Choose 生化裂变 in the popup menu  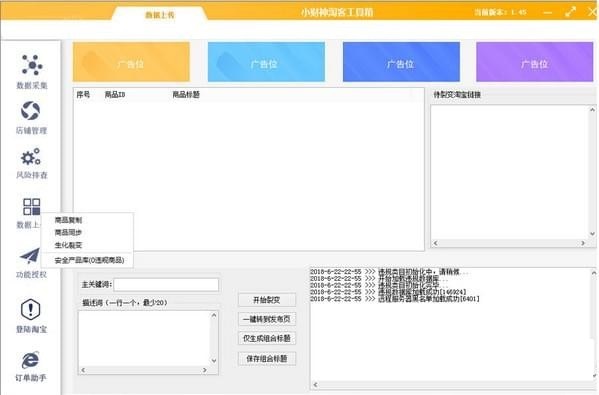click(68, 245)
